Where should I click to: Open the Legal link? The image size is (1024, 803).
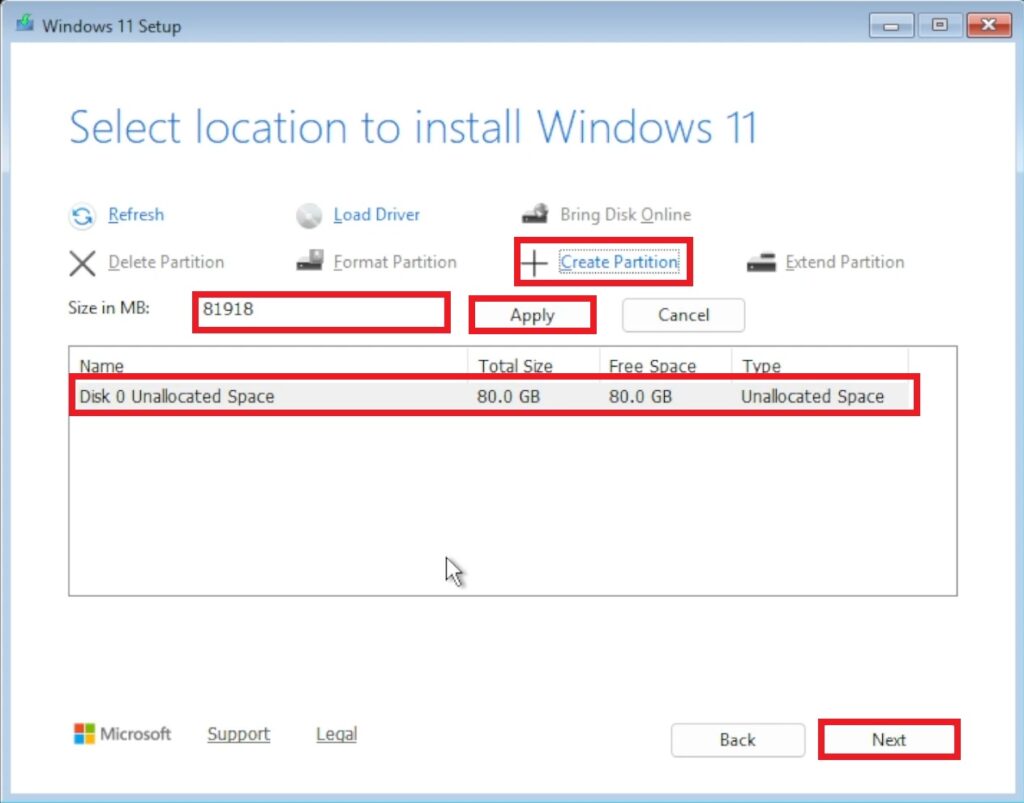click(x=336, y=734)
